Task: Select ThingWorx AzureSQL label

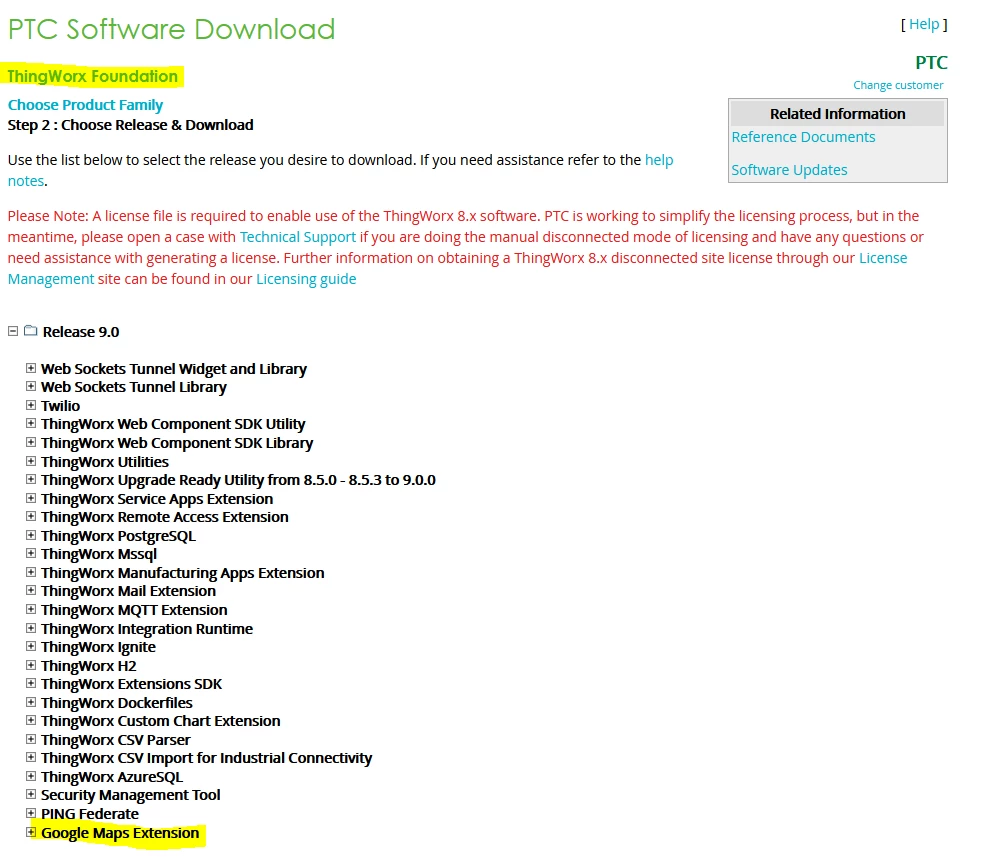Action: (x=112, y=777)
